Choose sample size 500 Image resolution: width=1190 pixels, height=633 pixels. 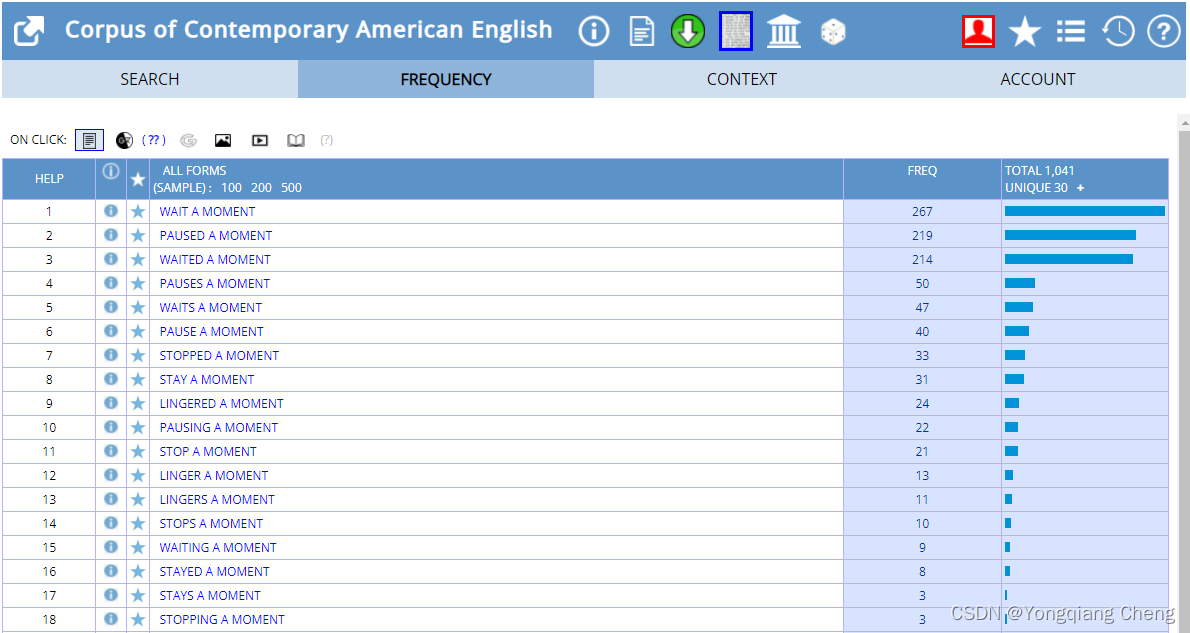pos(291,187)
